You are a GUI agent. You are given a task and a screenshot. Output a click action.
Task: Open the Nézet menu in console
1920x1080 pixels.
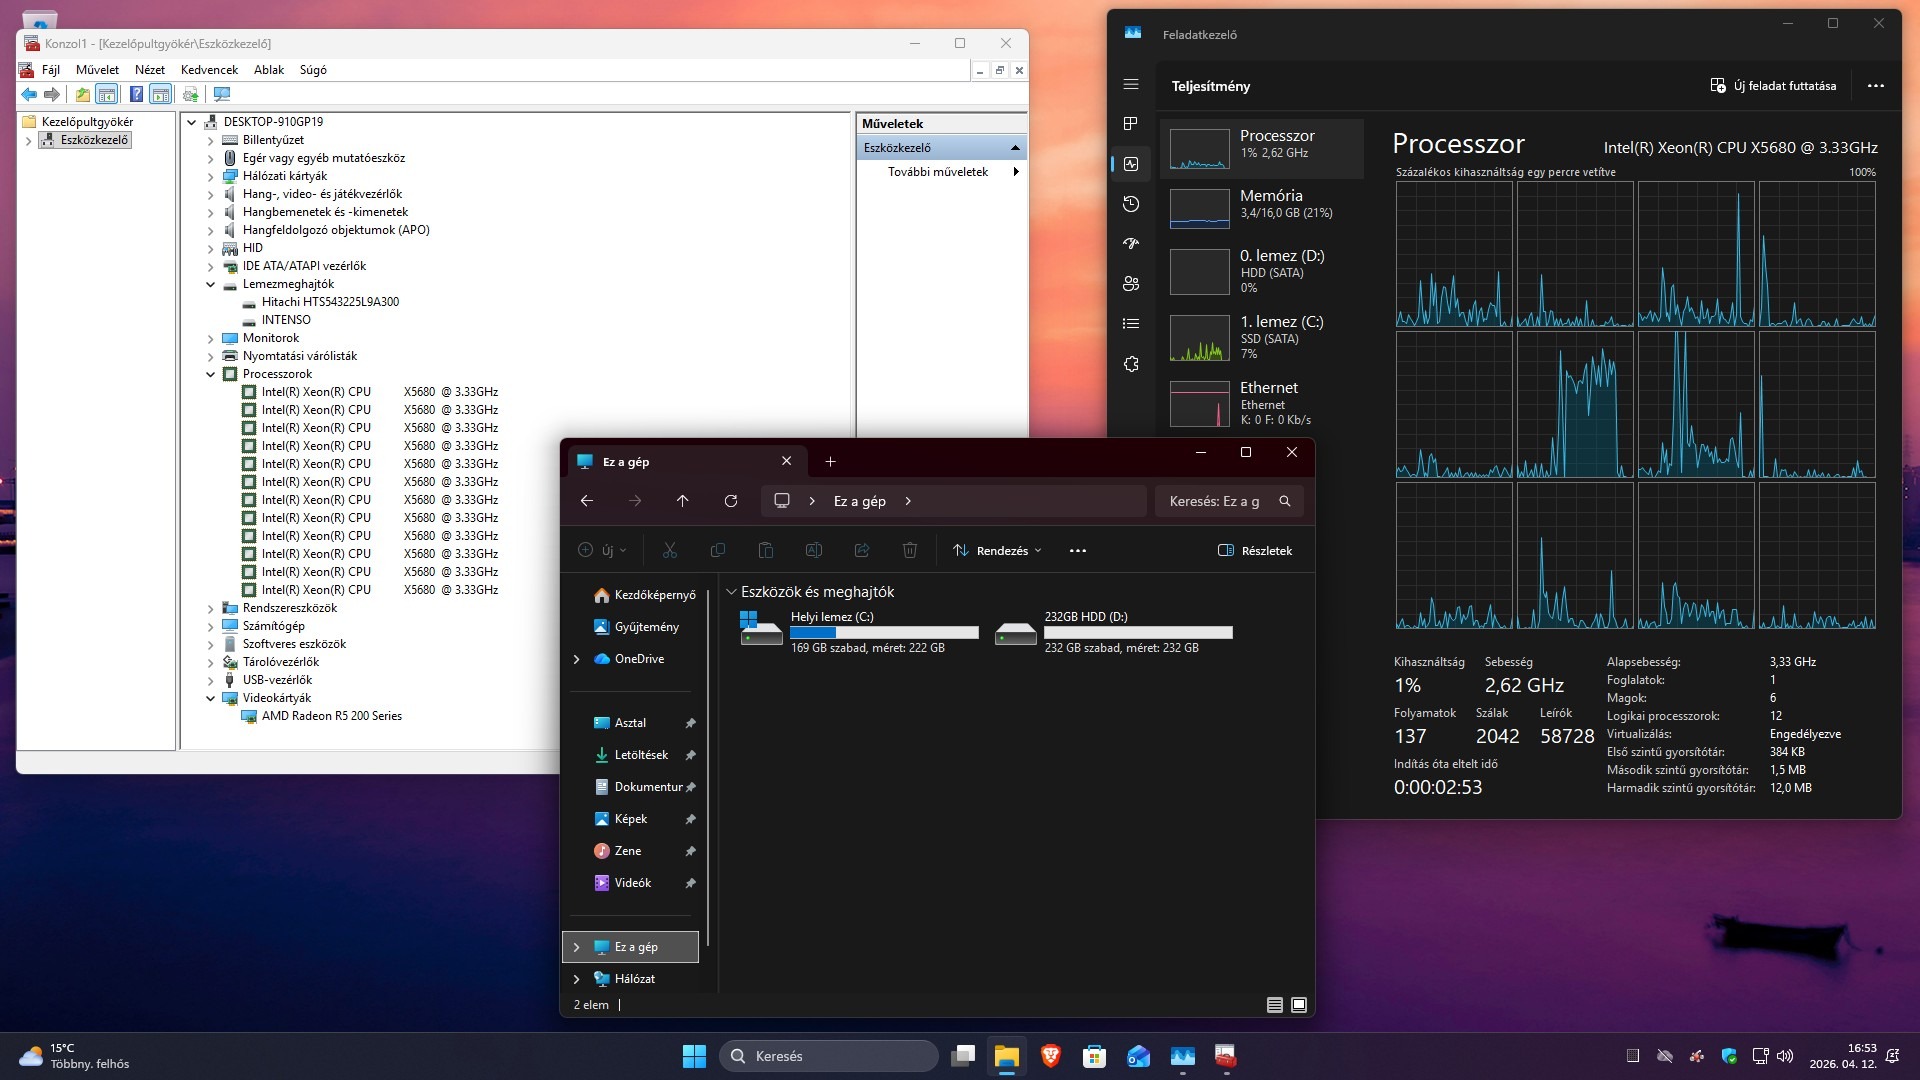tap(150, 70)
